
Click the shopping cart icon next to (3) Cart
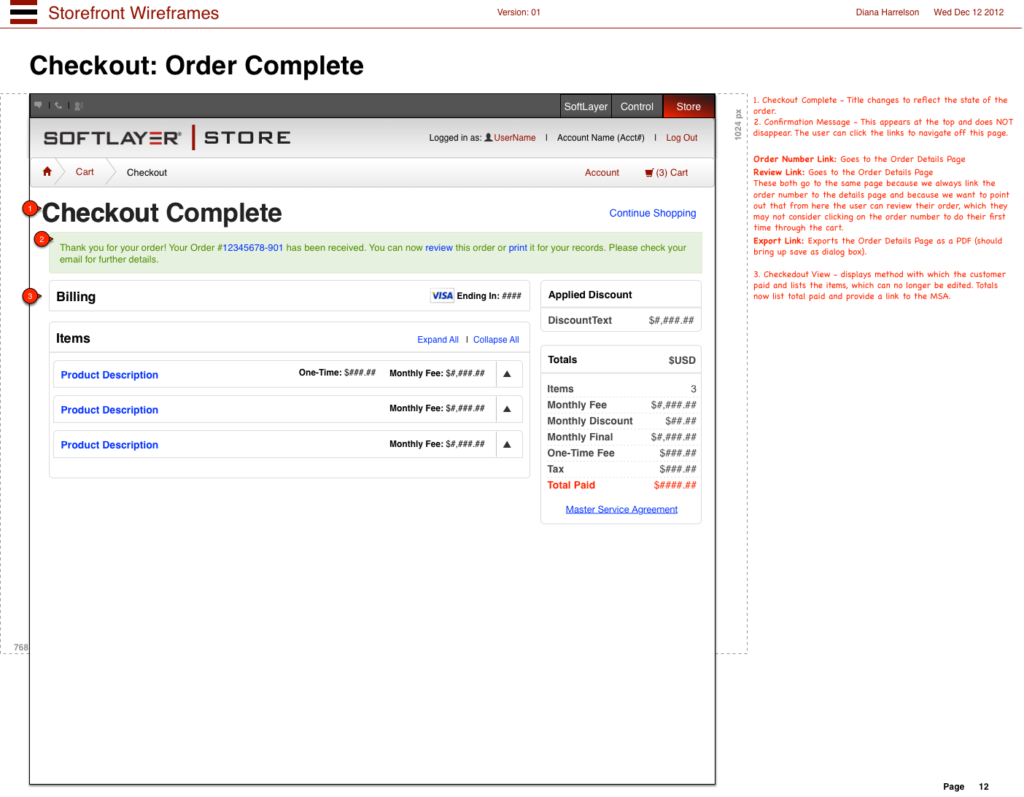tap(649, 171)
